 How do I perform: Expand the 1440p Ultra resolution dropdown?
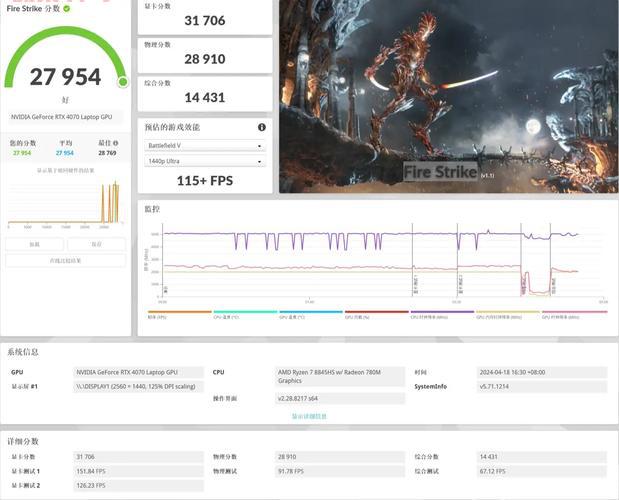pos(205,161)
